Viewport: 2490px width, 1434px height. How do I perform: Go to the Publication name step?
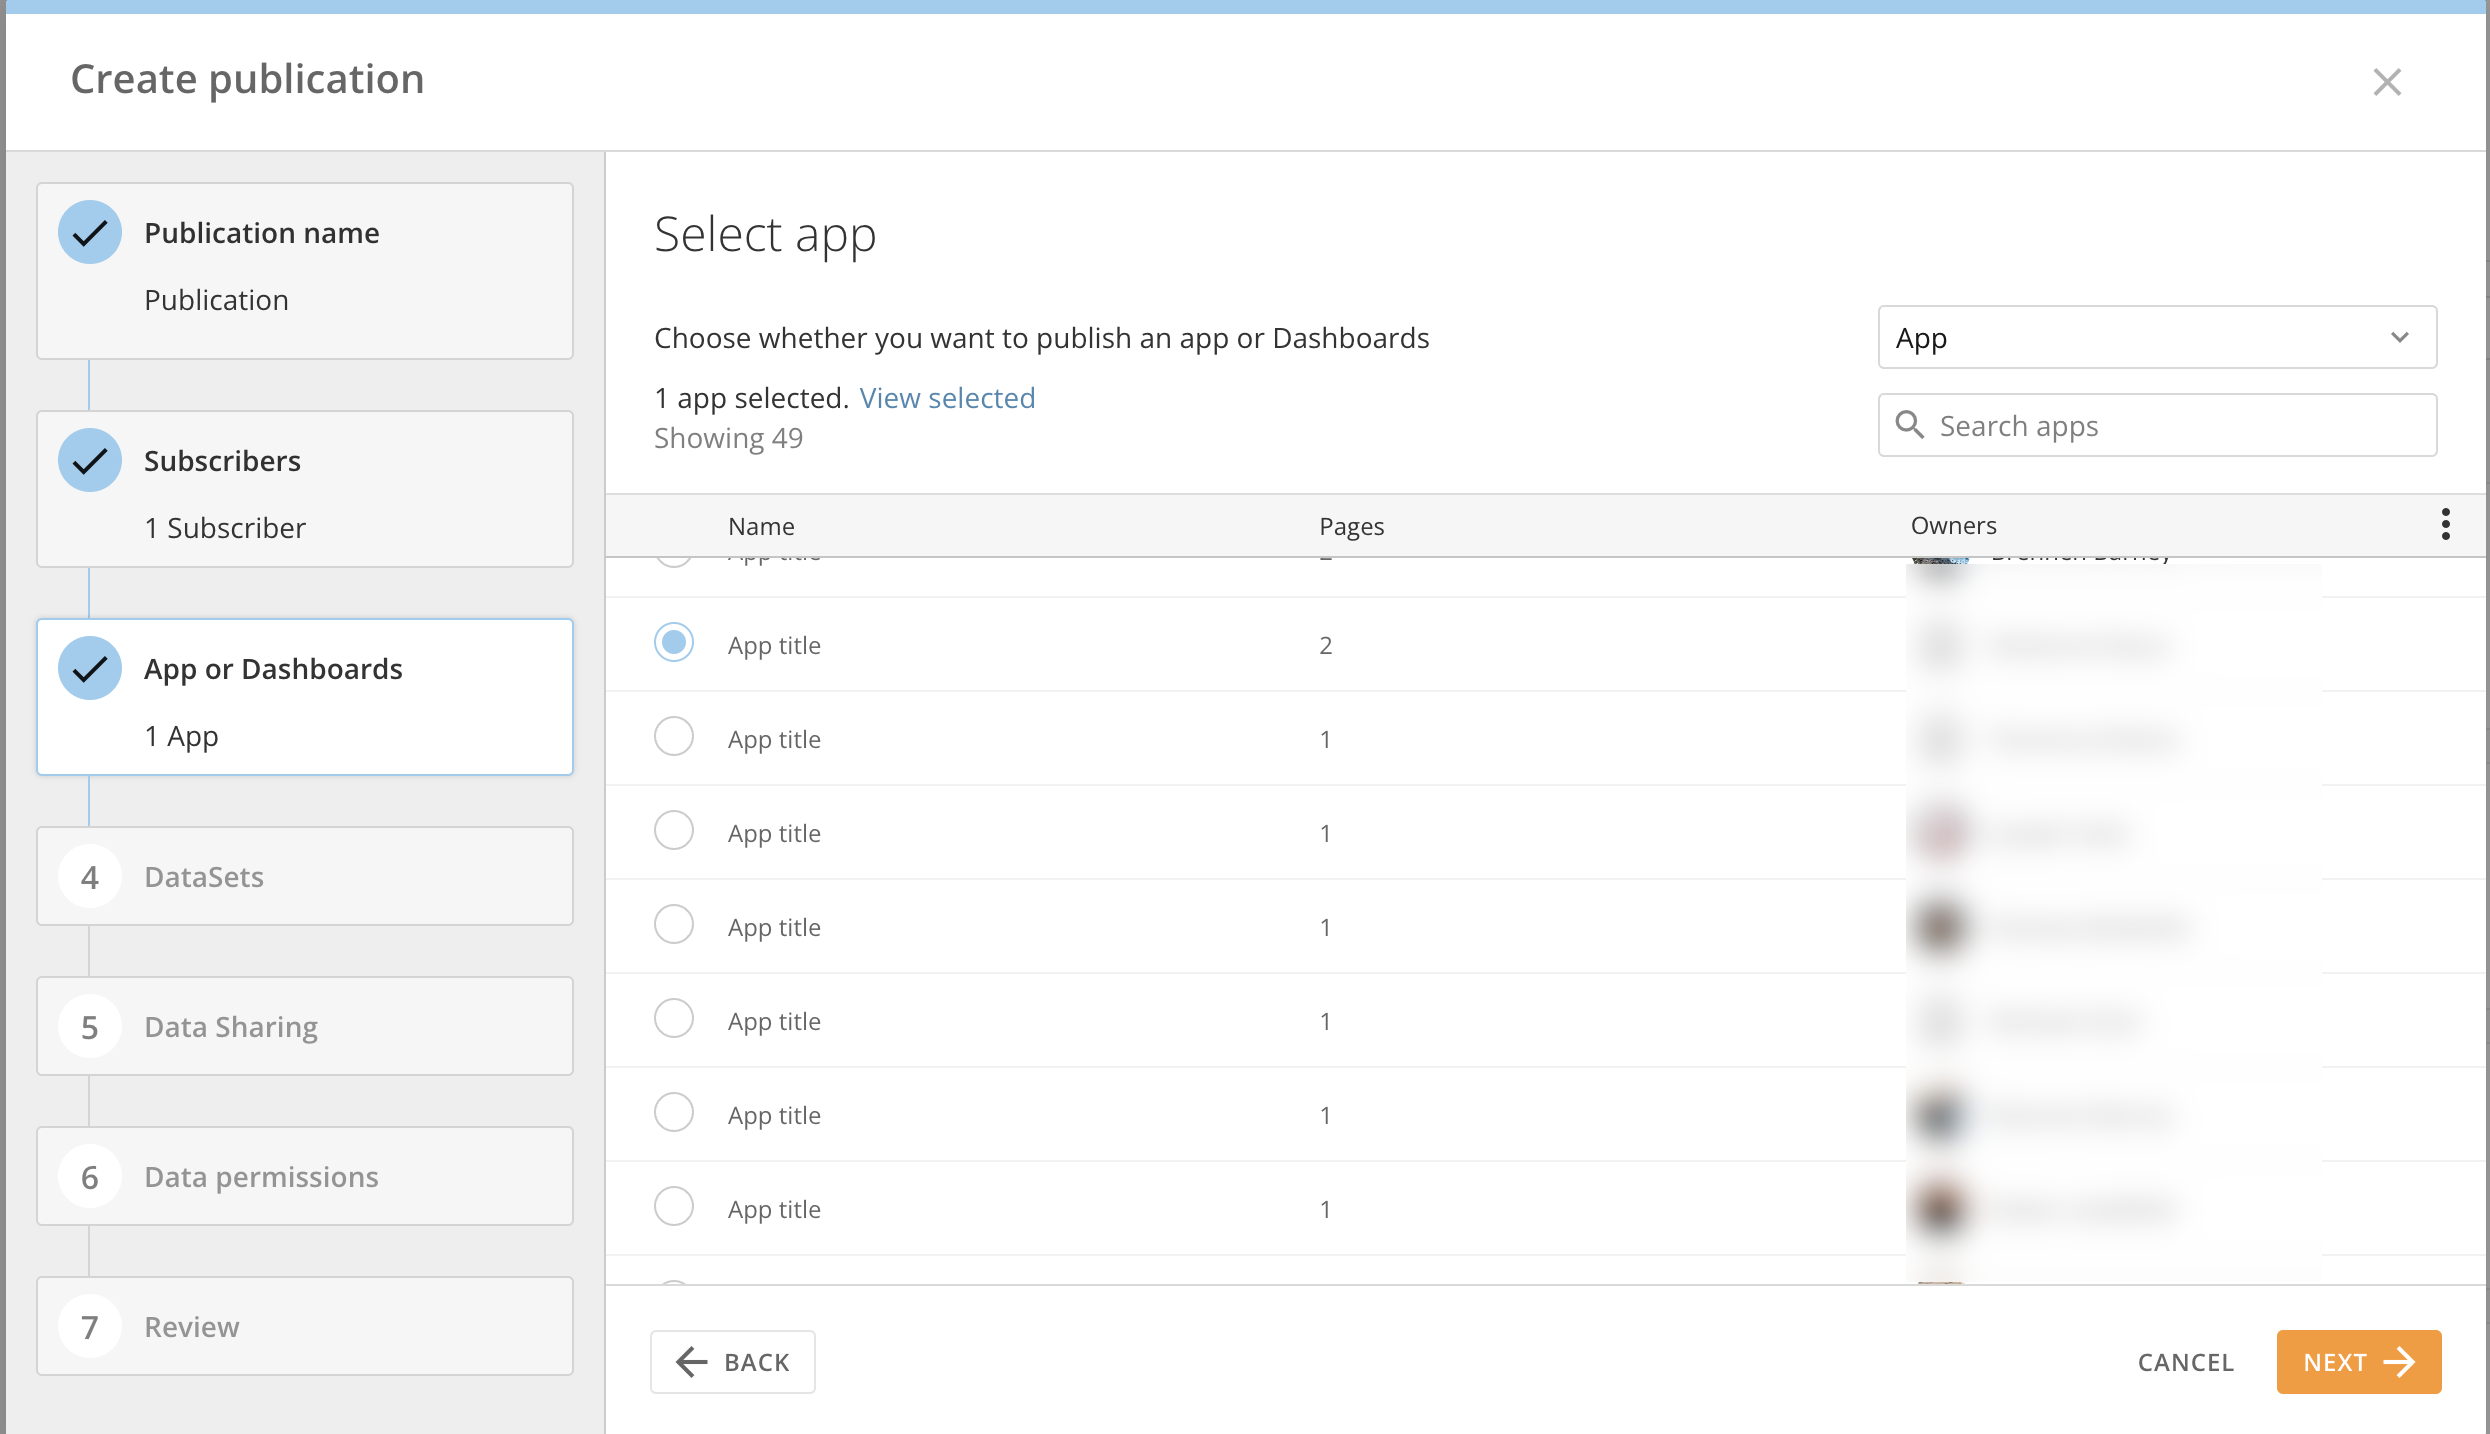pyautogui.click(x=305, y=271)
